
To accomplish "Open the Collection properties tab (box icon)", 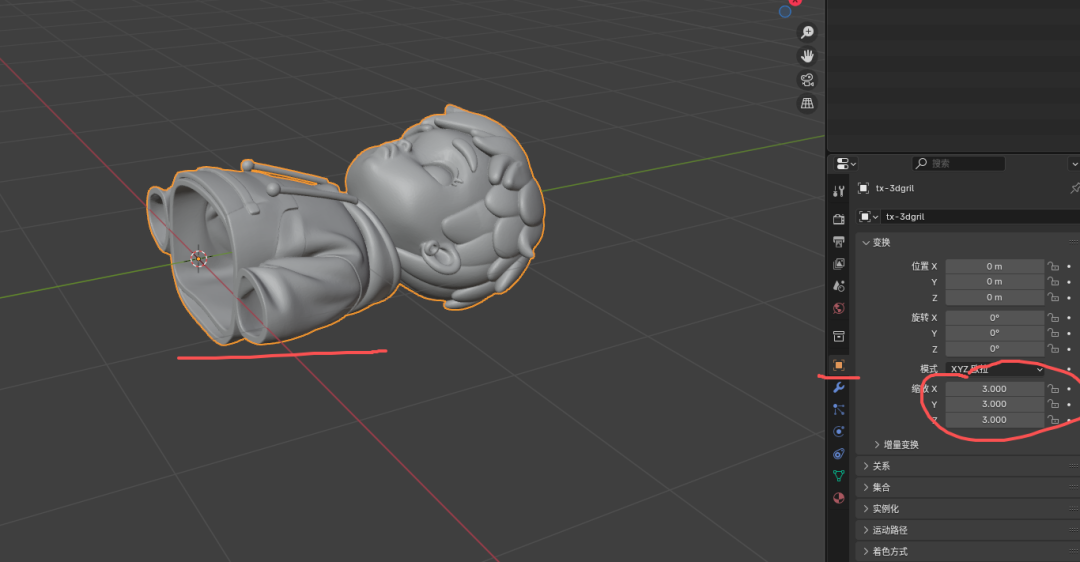I will 838,336.
